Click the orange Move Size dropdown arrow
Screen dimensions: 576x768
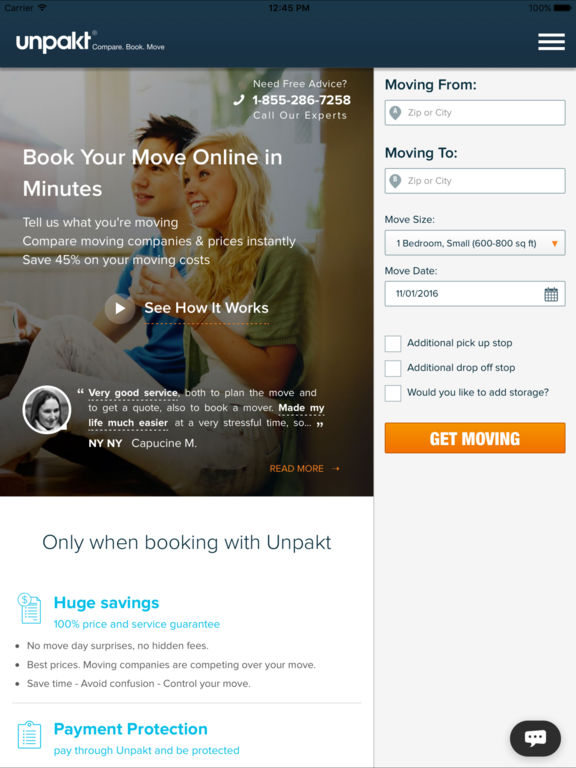[554, 243]
